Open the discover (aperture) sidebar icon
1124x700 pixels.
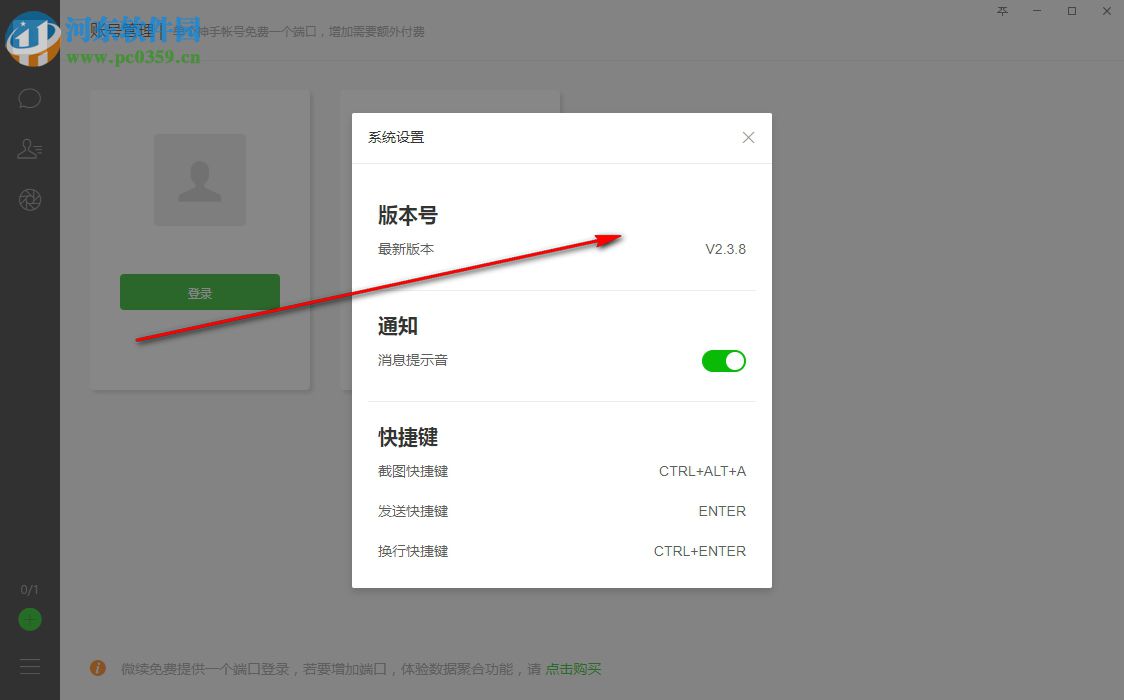pyautogui.click(x=29, y=199)
